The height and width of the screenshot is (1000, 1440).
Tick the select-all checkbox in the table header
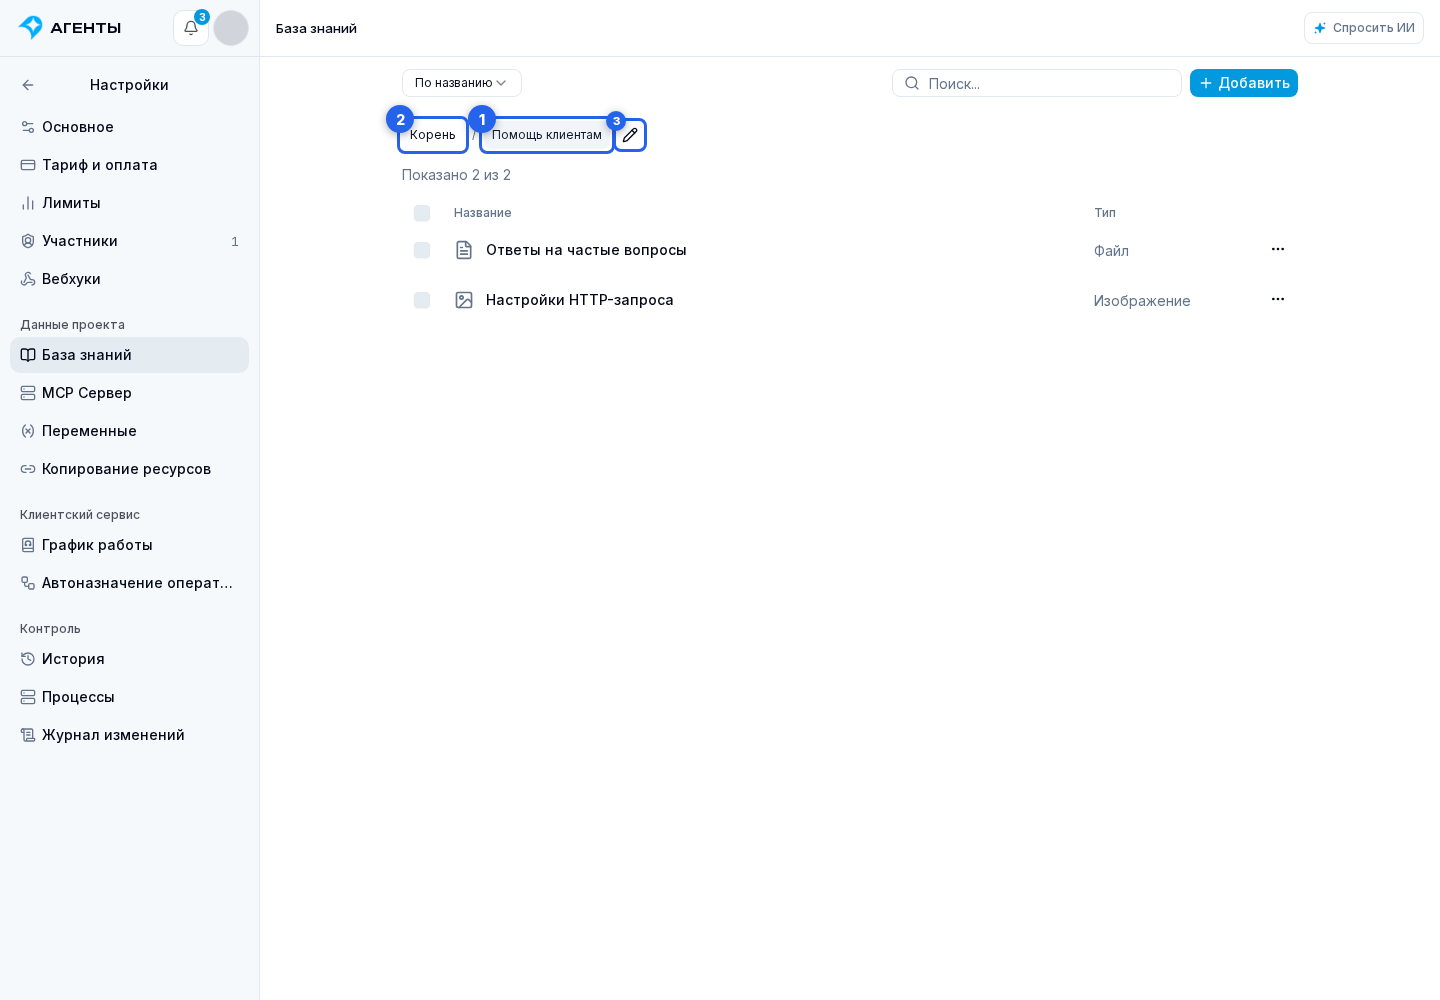pyautogui.click(x=422, y=213)
